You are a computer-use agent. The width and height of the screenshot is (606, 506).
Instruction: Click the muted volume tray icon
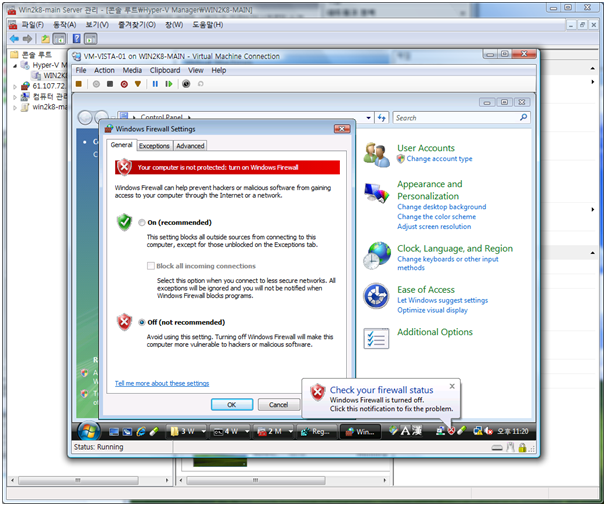(x=489, y=431)
